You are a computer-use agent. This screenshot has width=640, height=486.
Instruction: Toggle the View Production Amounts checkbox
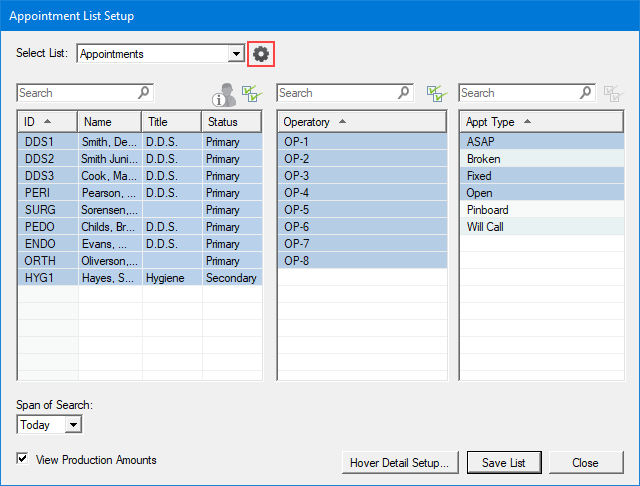(23, 459)
